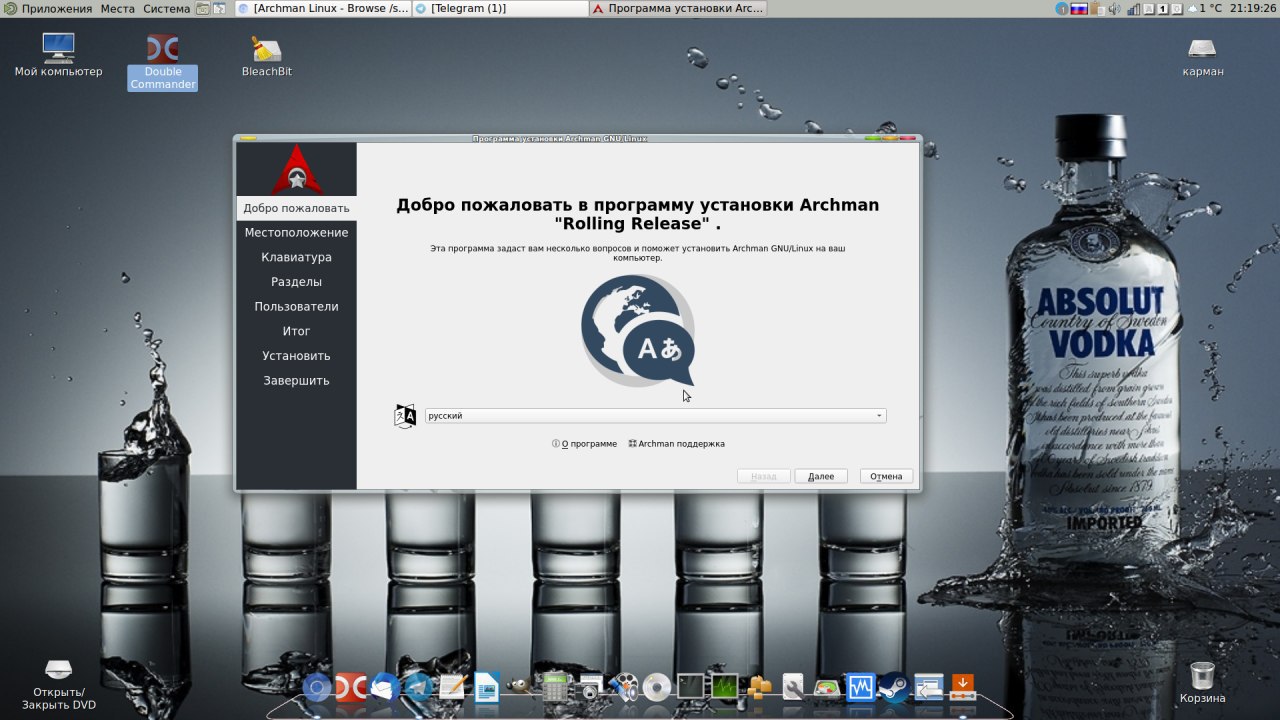This screenshot has height=720, width=1280.
Task: Select the Пользователи step in sidebar
Action: (296, 307)
